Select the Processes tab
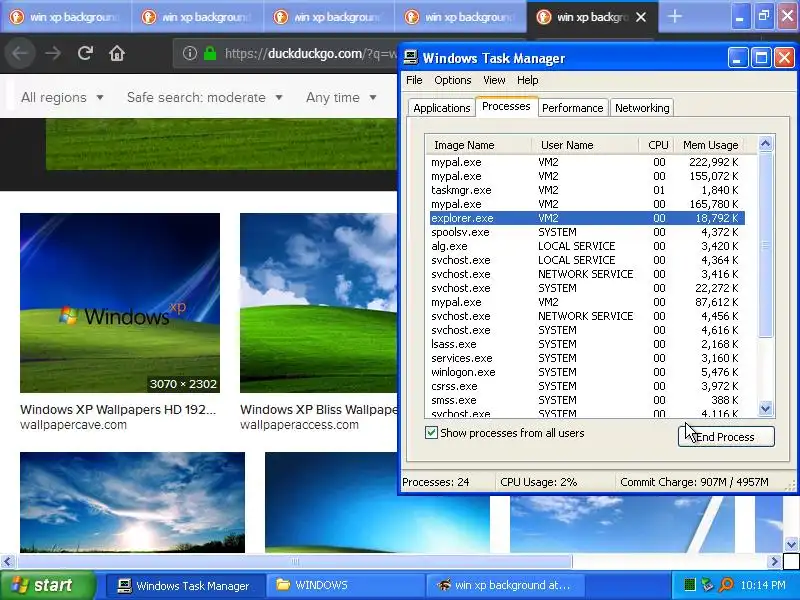Screen dimensions: 800x600 point(506,106)
